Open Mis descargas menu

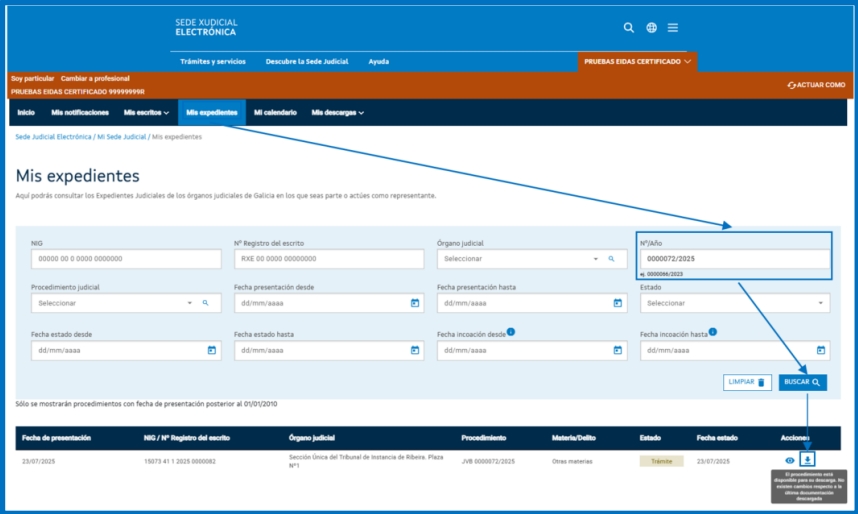[x=337, y=113]
